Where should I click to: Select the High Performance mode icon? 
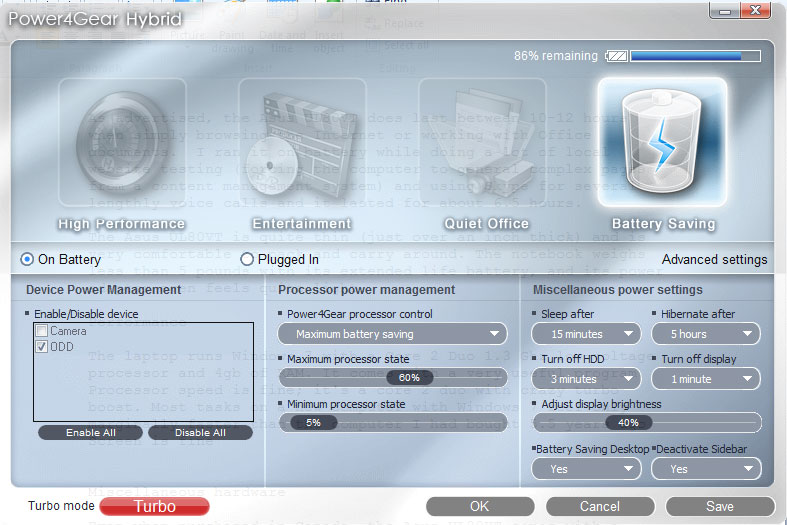point(122,143)
